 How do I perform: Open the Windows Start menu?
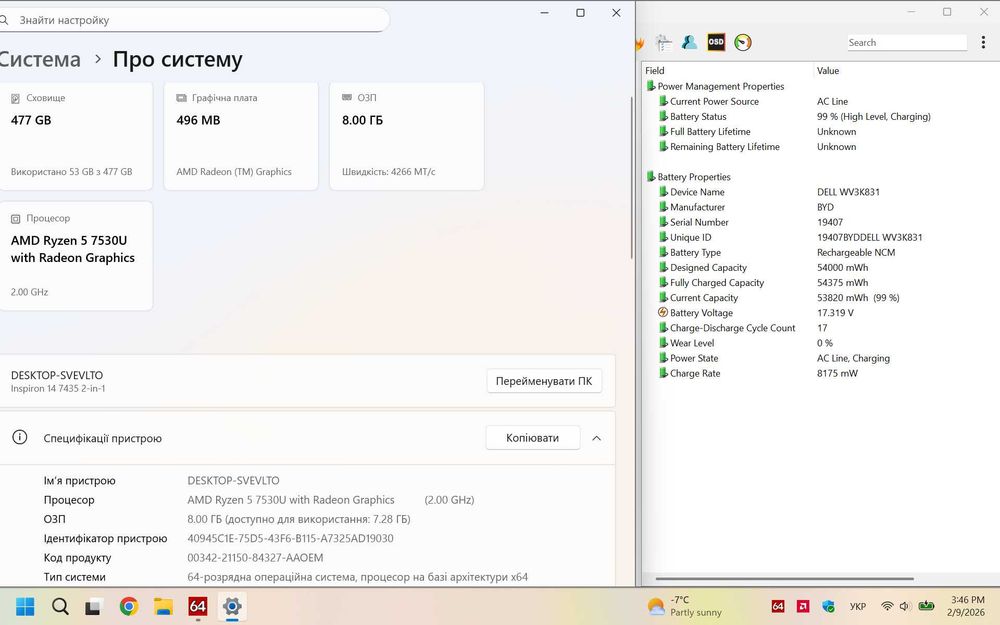tap(26, 606)
